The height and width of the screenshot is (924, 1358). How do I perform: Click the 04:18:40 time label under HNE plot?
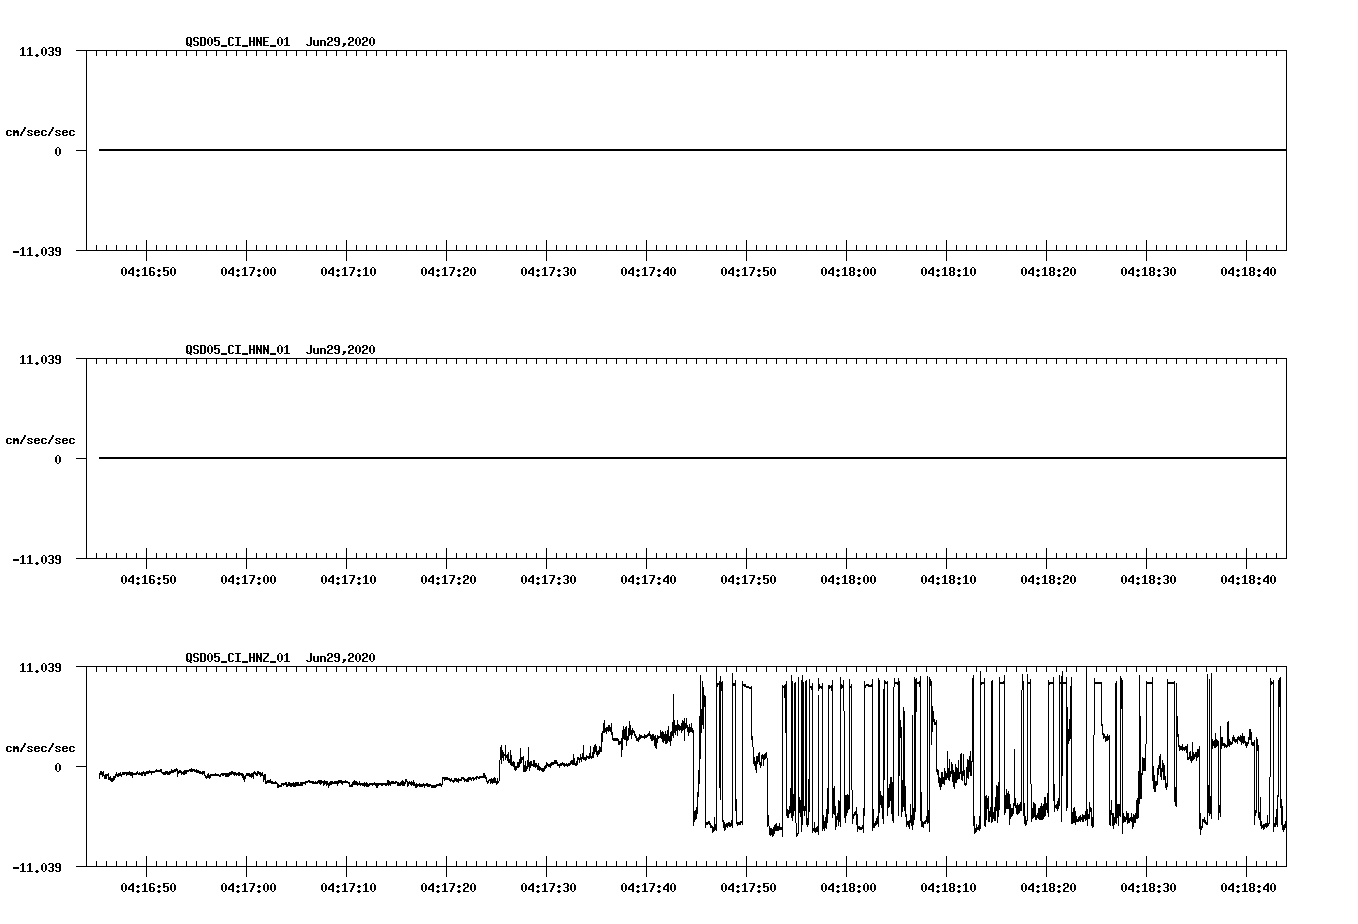[1248, 272]
